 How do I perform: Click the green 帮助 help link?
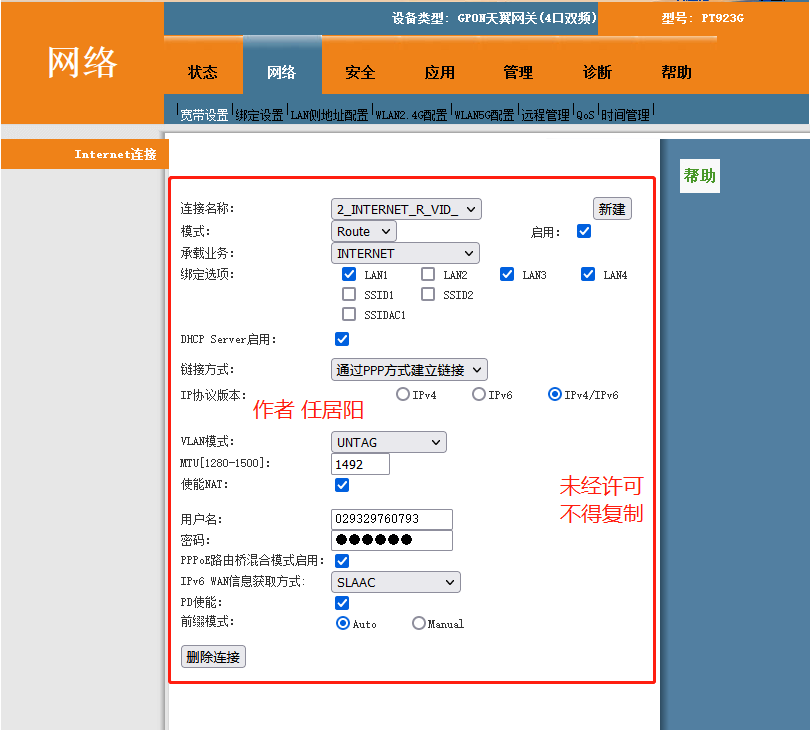point(700,176)
